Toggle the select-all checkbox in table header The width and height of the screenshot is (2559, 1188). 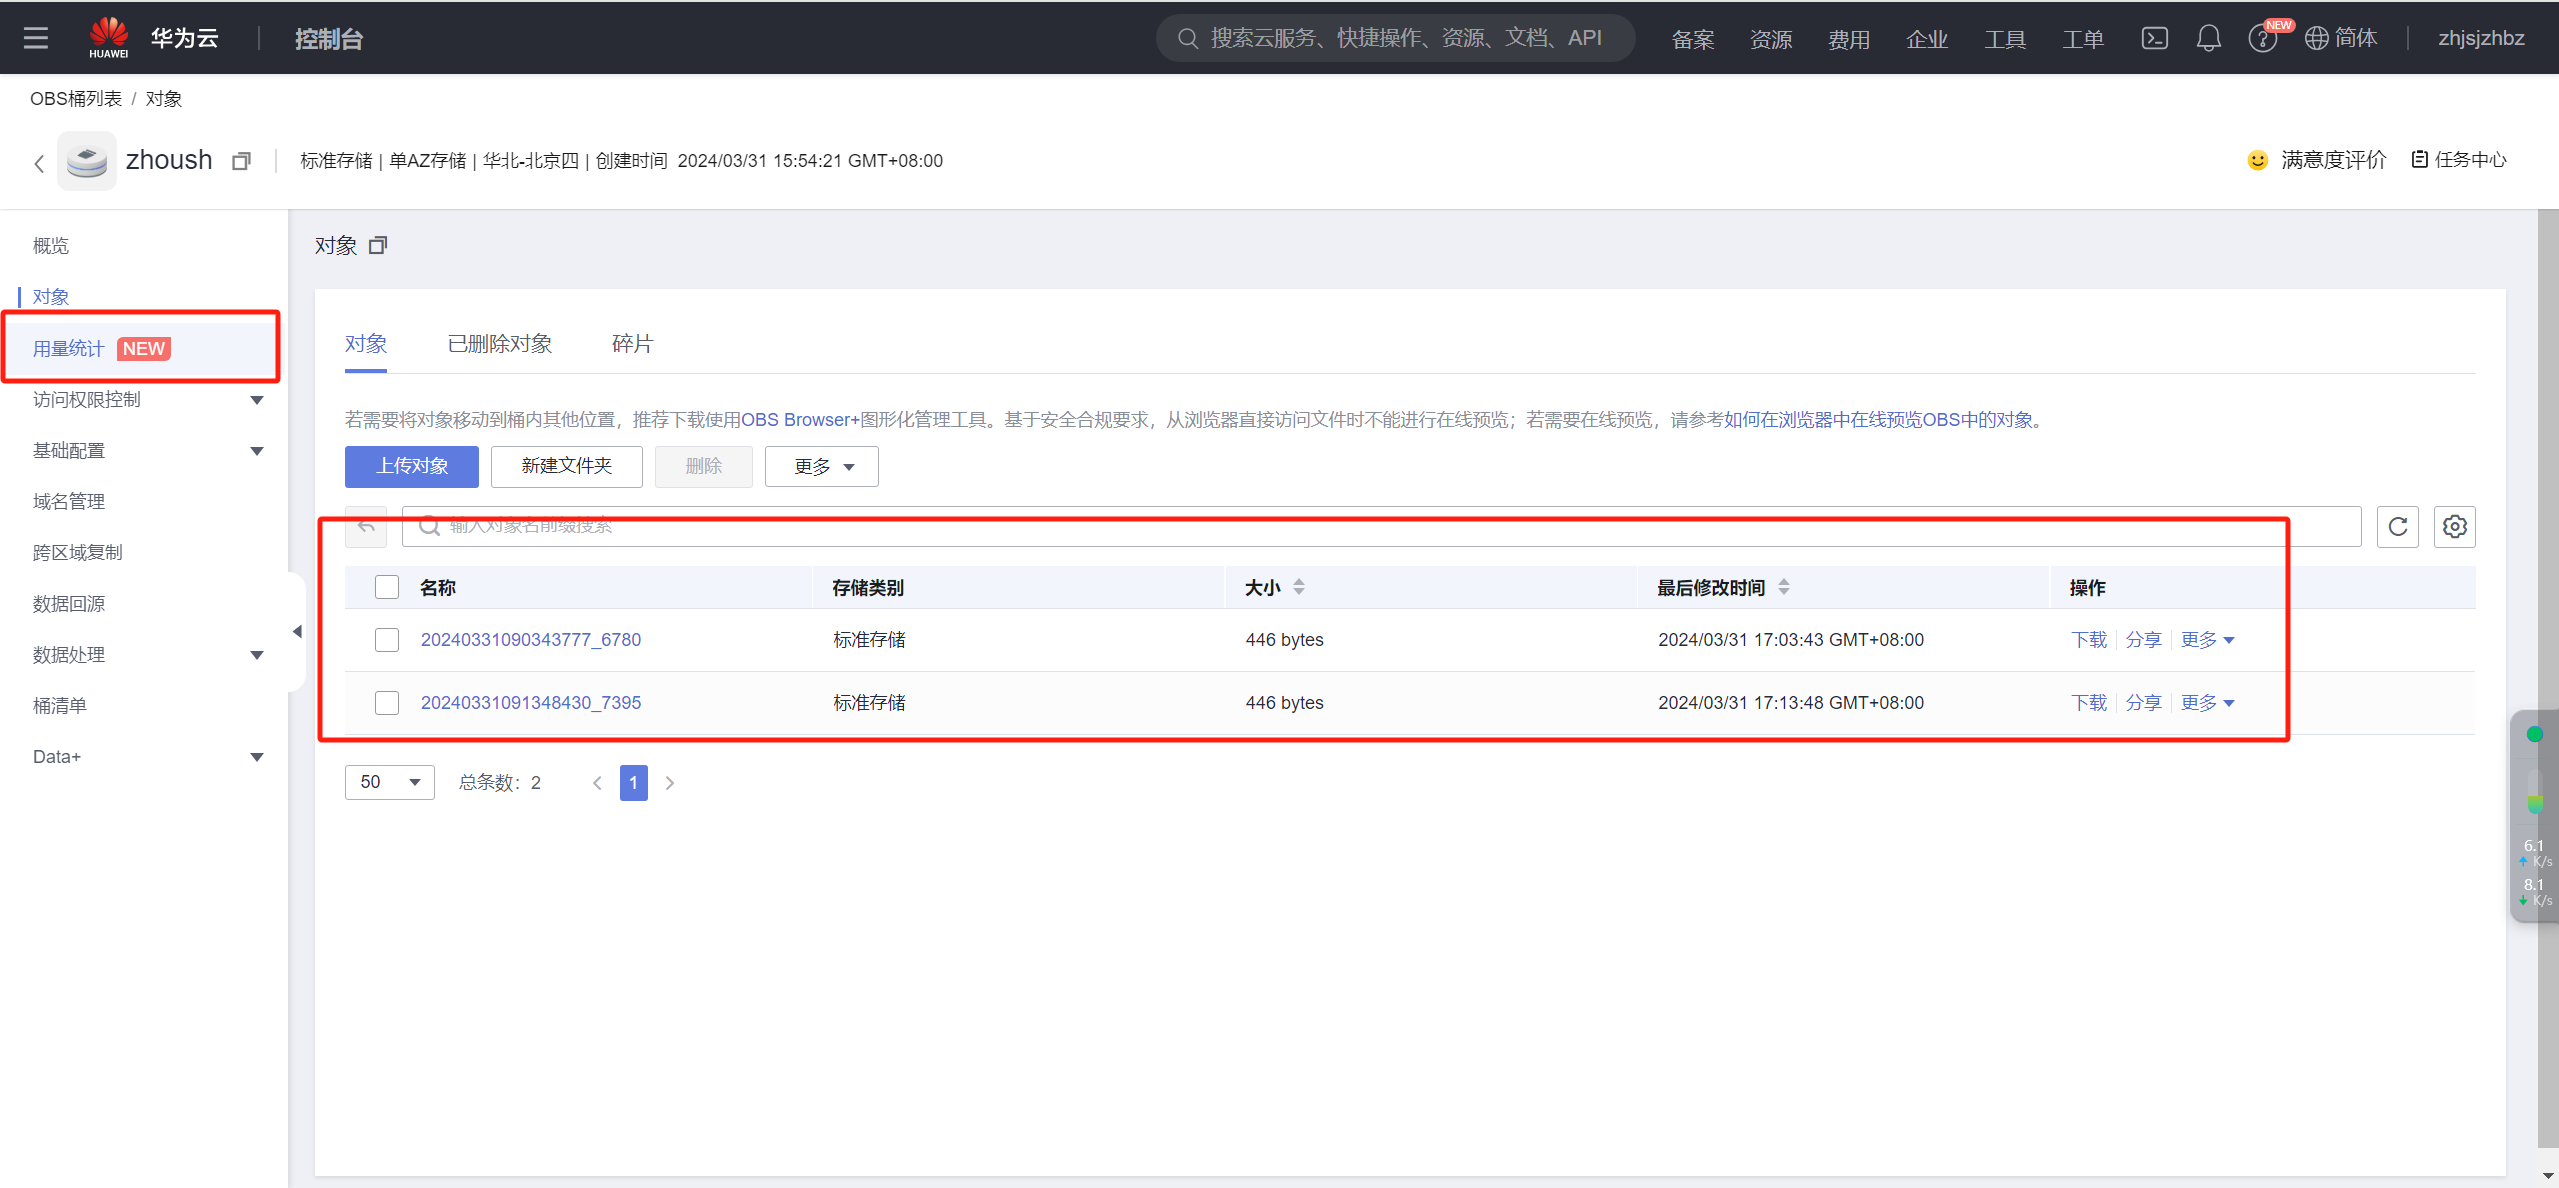tap(387, 587)
